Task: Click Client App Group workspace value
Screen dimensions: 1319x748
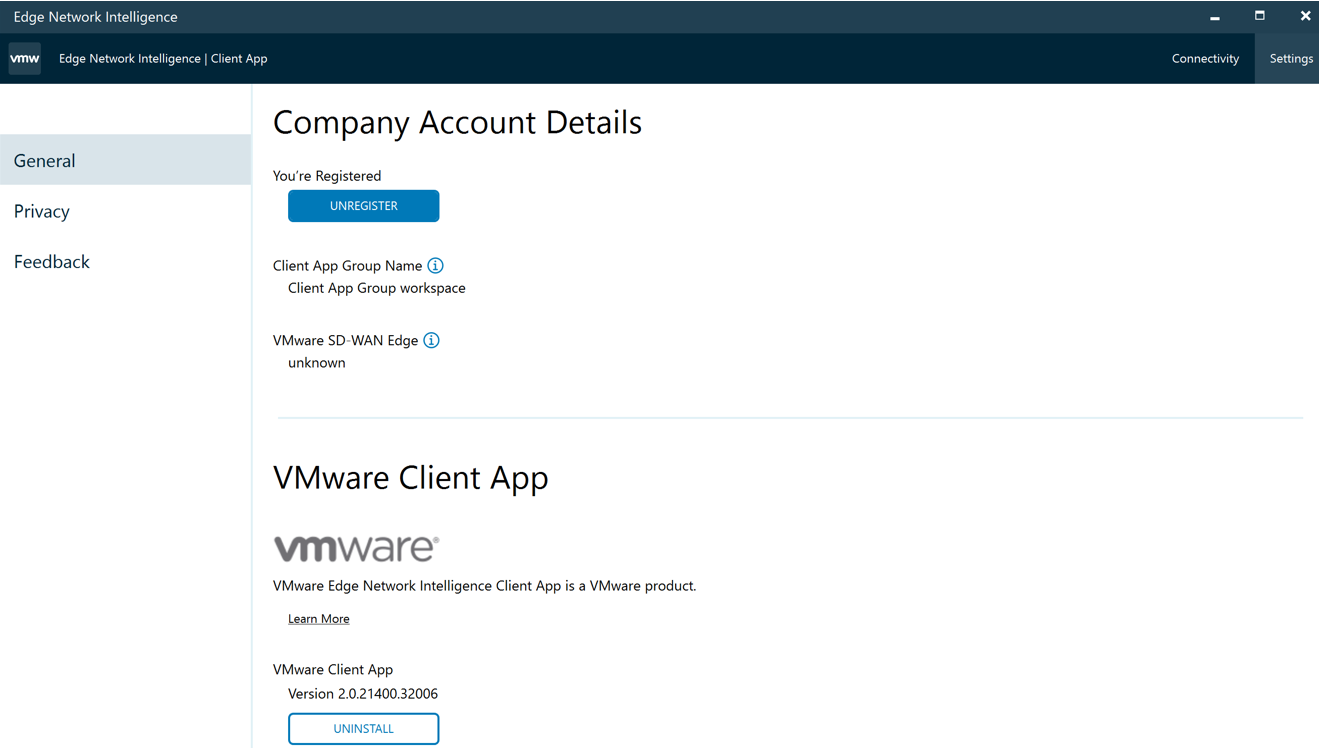Action: coord(377,288)
